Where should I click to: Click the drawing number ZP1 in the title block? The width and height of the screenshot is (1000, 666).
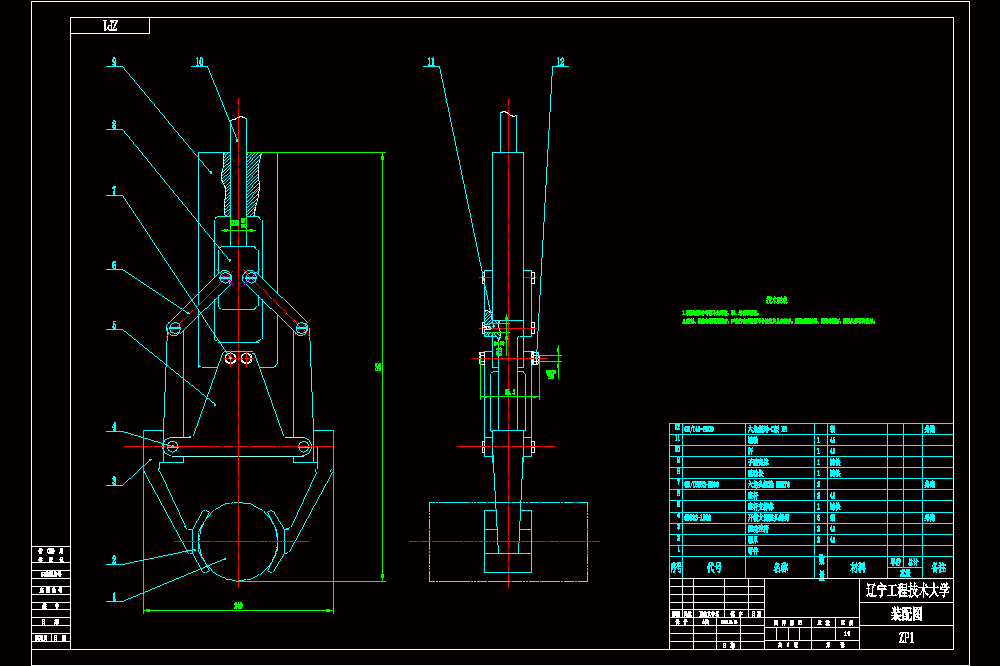907,637
